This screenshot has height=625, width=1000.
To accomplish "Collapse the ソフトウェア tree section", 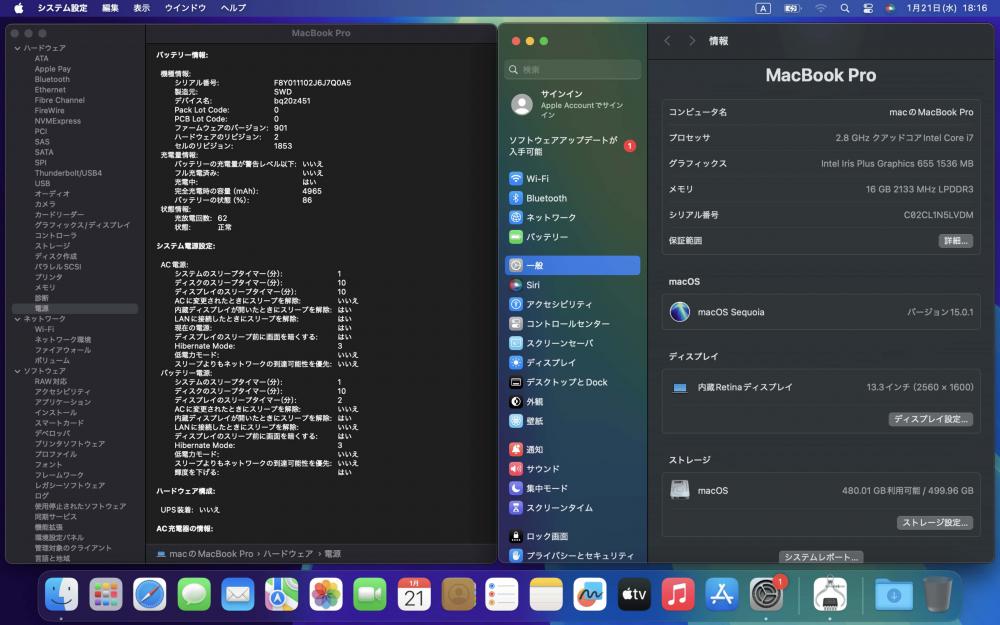I will 17,371.
